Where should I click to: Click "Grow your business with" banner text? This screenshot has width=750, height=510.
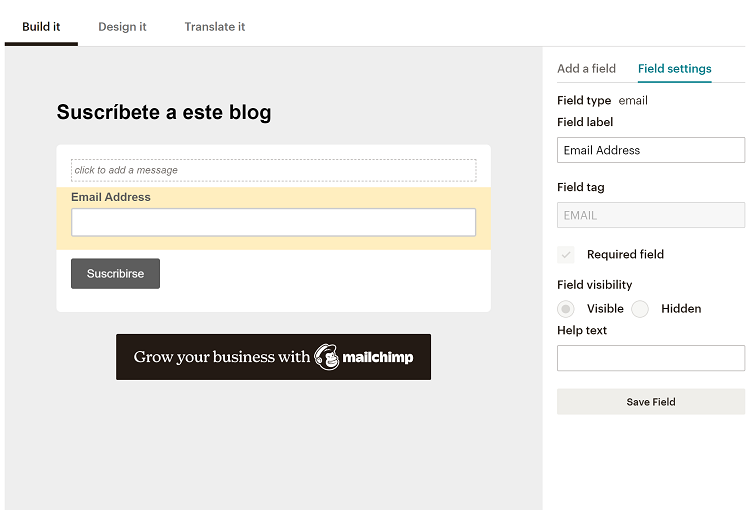222,357
